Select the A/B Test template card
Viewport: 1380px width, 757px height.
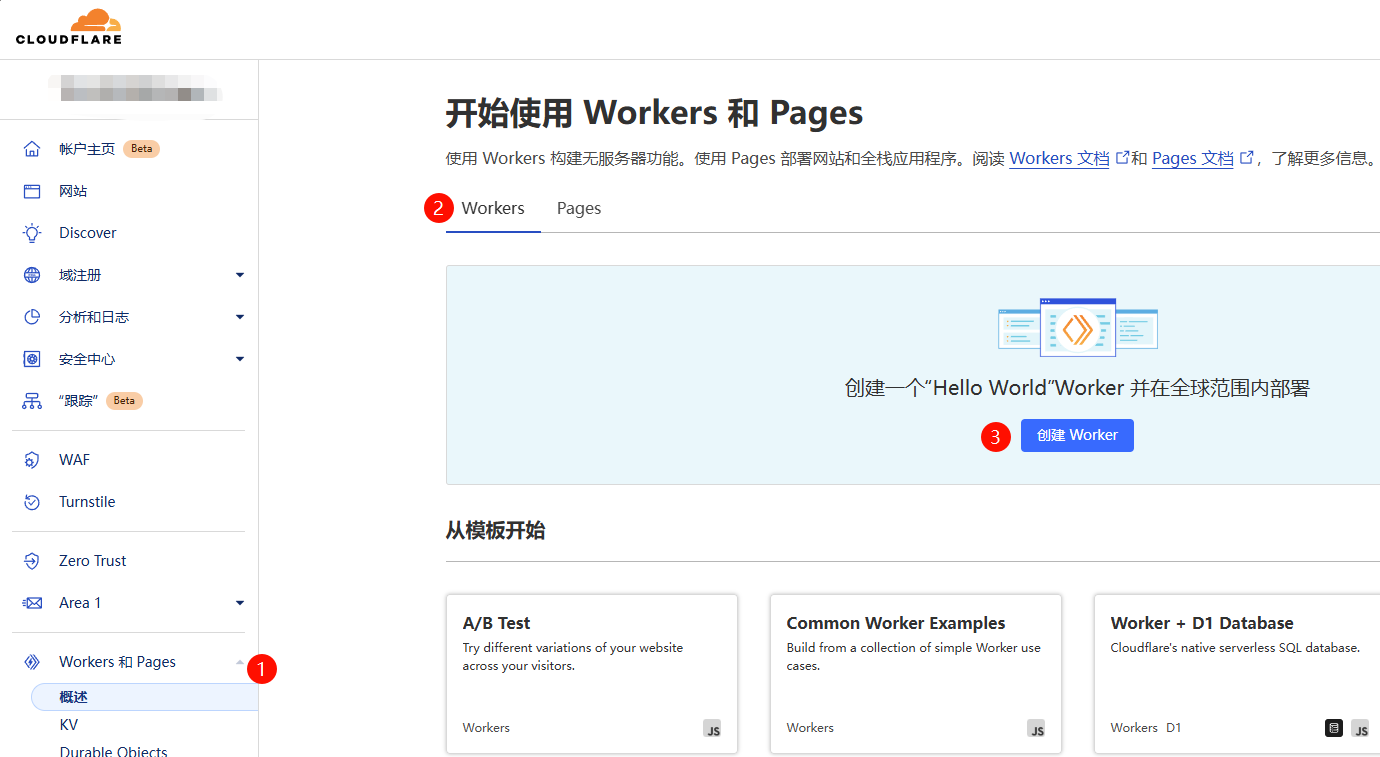(591, 674)
